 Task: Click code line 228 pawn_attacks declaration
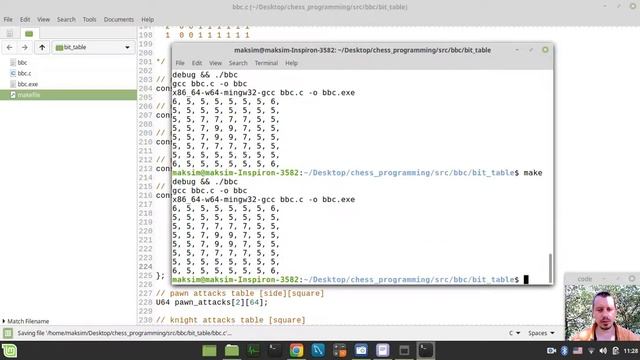click(x=212, y=302)
